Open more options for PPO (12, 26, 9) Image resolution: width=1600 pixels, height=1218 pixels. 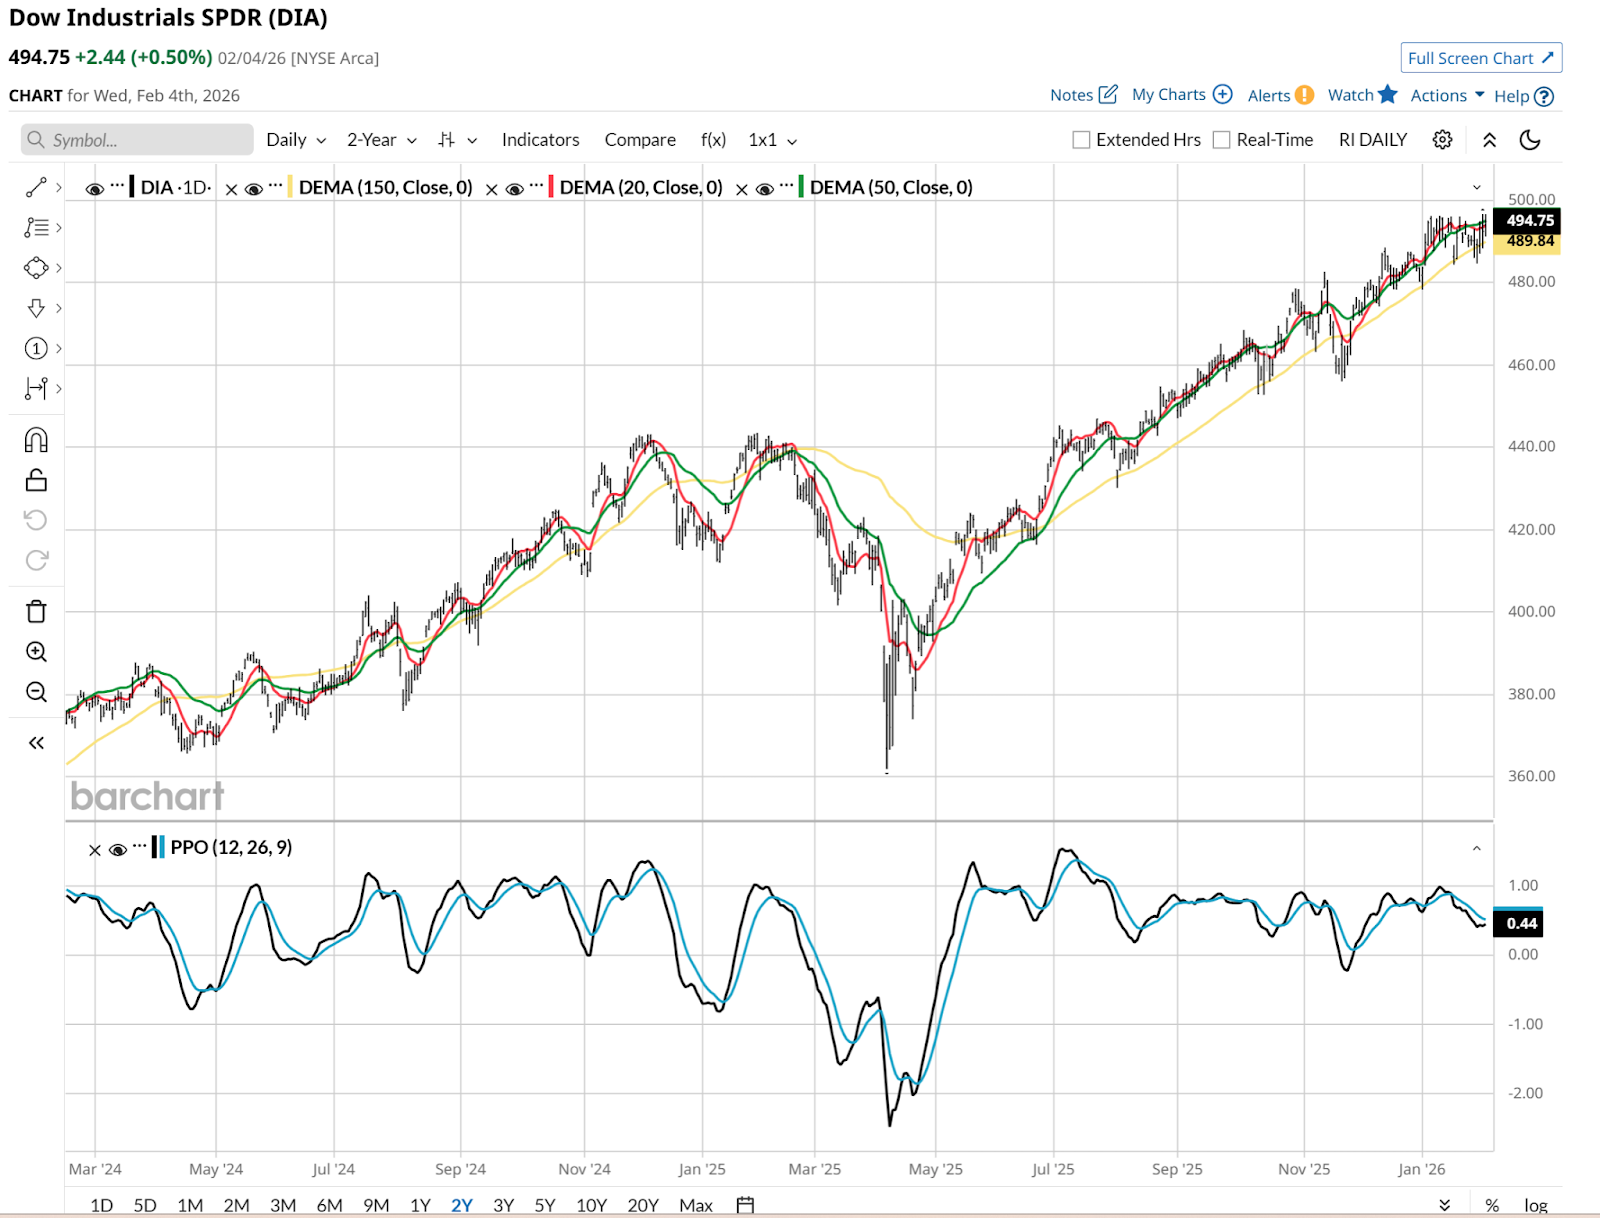tap(140, 846)
